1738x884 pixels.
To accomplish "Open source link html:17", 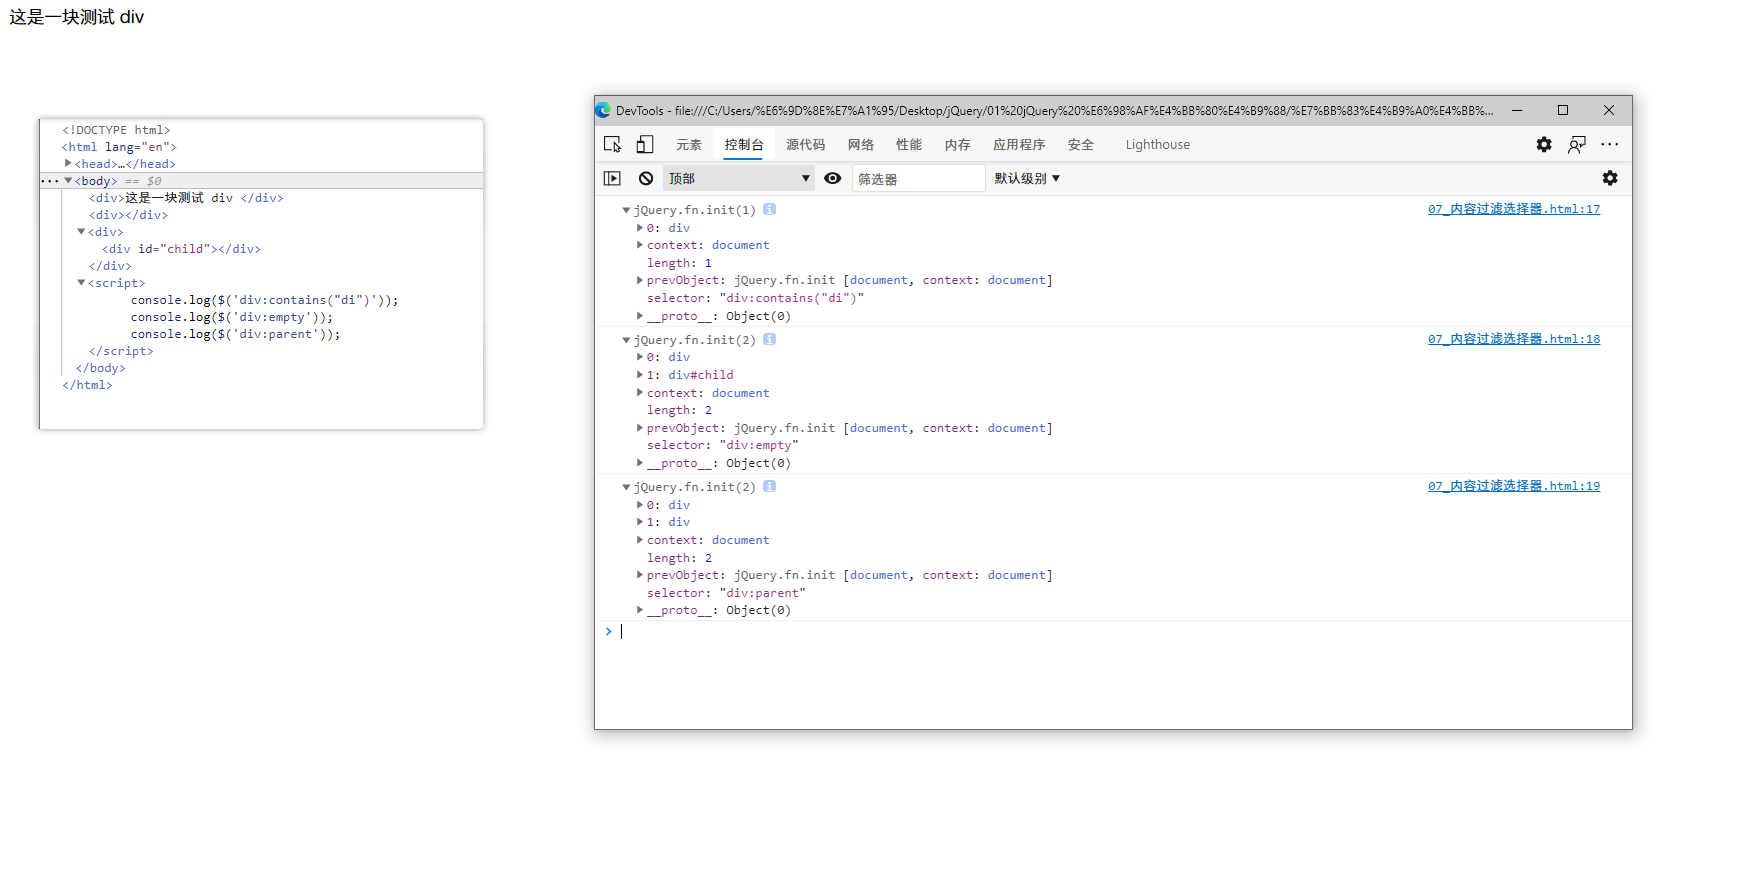I will (x=1514, y=209).
